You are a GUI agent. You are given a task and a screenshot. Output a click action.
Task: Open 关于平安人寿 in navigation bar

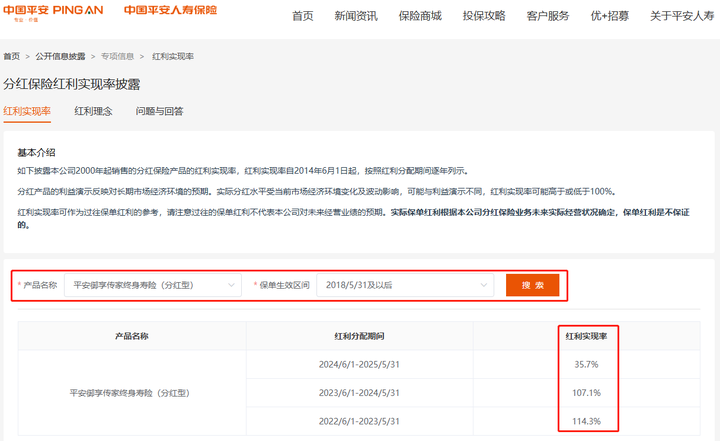coord(684,16)
